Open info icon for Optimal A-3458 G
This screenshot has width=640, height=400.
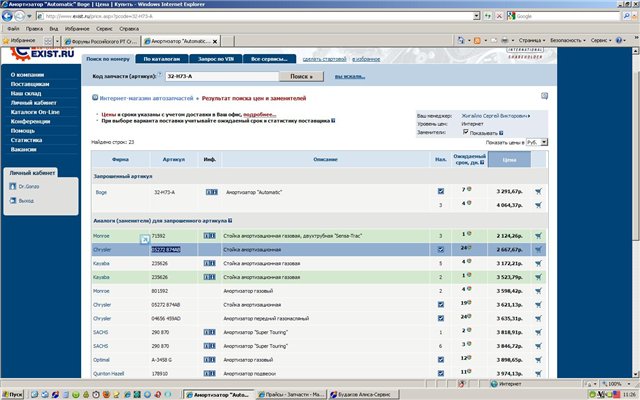point(209,360)
